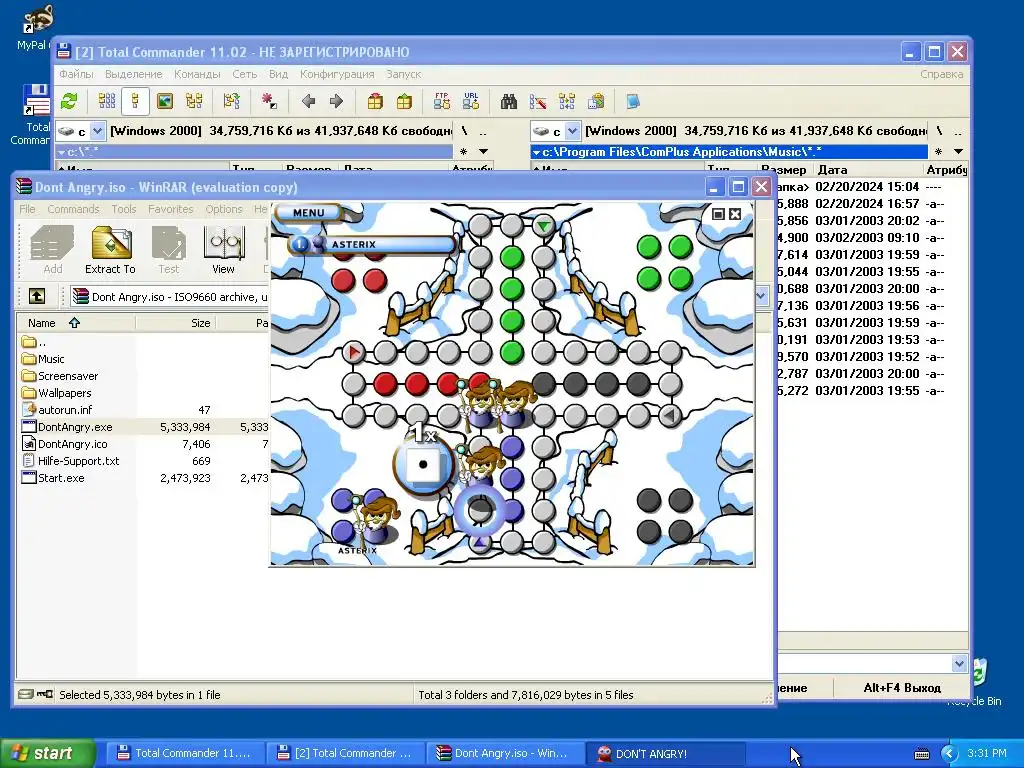Expand the Total Commander command line dropdown
The image size is (1024, 768).
(959, 664)
